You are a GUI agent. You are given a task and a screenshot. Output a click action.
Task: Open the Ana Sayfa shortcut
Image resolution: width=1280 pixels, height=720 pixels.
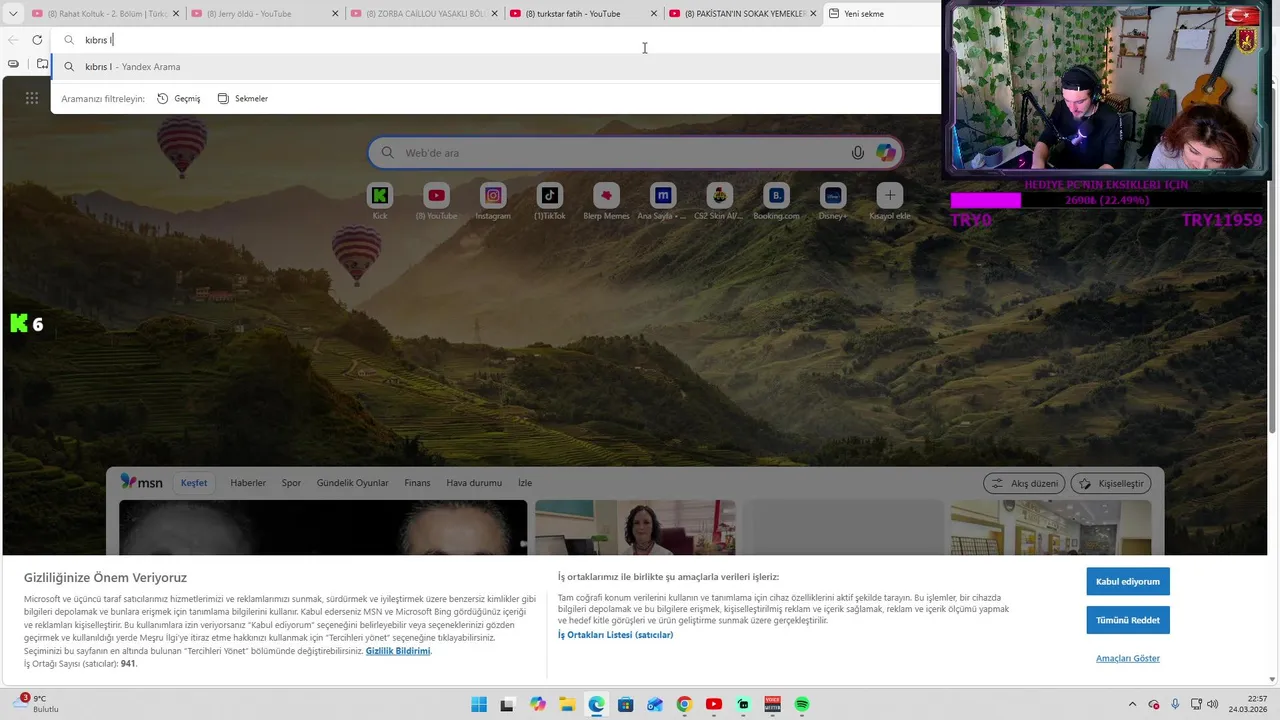(662, 201)
